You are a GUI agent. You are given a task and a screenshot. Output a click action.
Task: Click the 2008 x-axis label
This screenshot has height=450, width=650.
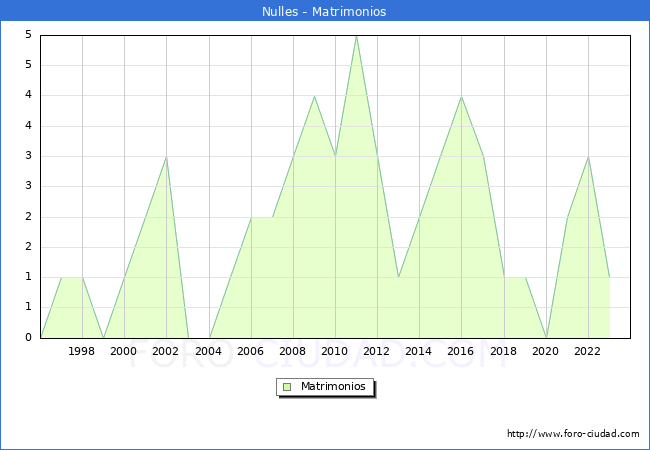click(292, 351)
